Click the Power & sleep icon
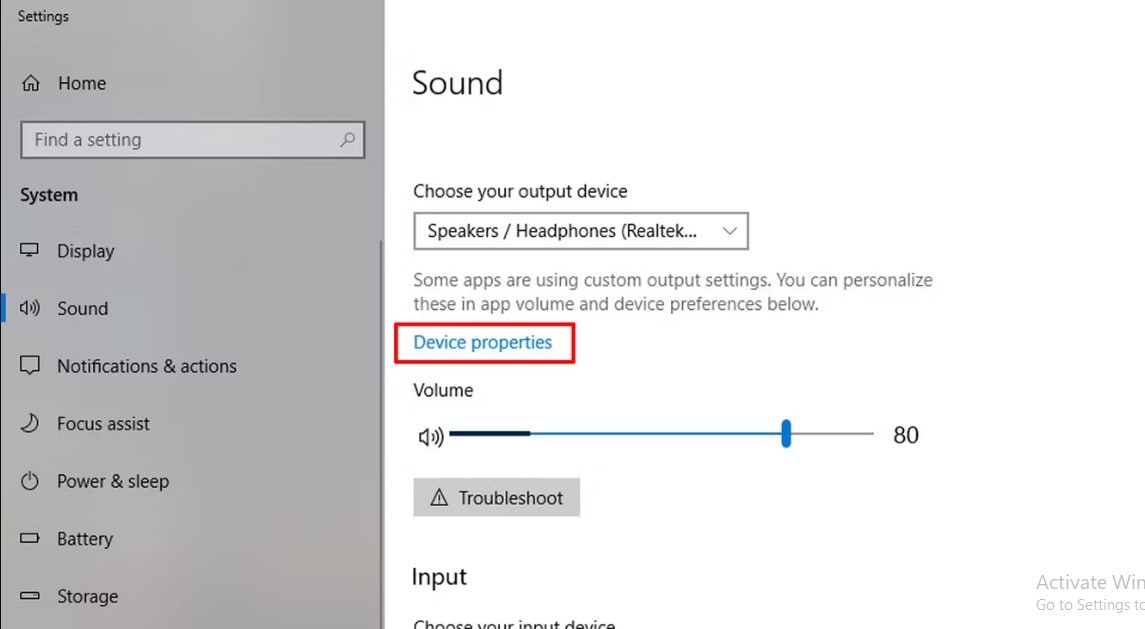Image resolution: width=1145 pixels, height=629 pixels. click(29, 481)
